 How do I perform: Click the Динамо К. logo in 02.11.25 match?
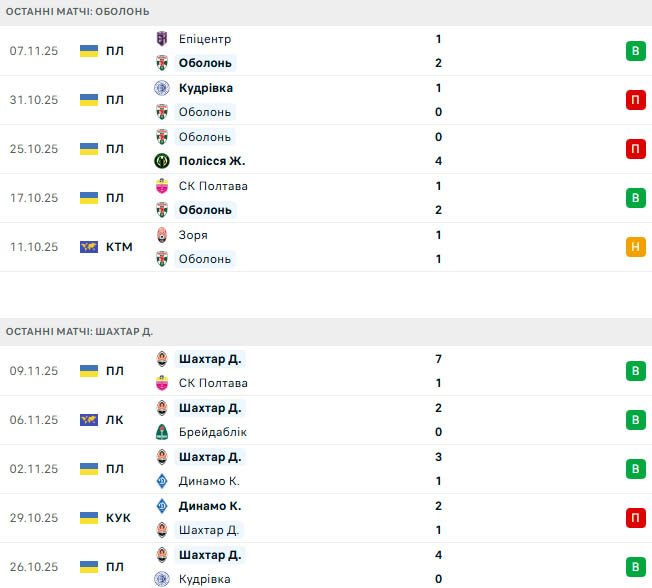[163, 481]
